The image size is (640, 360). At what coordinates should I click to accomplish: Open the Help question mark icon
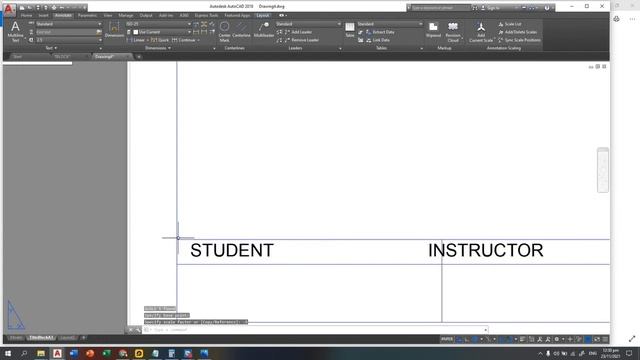(x=547, y=8)
